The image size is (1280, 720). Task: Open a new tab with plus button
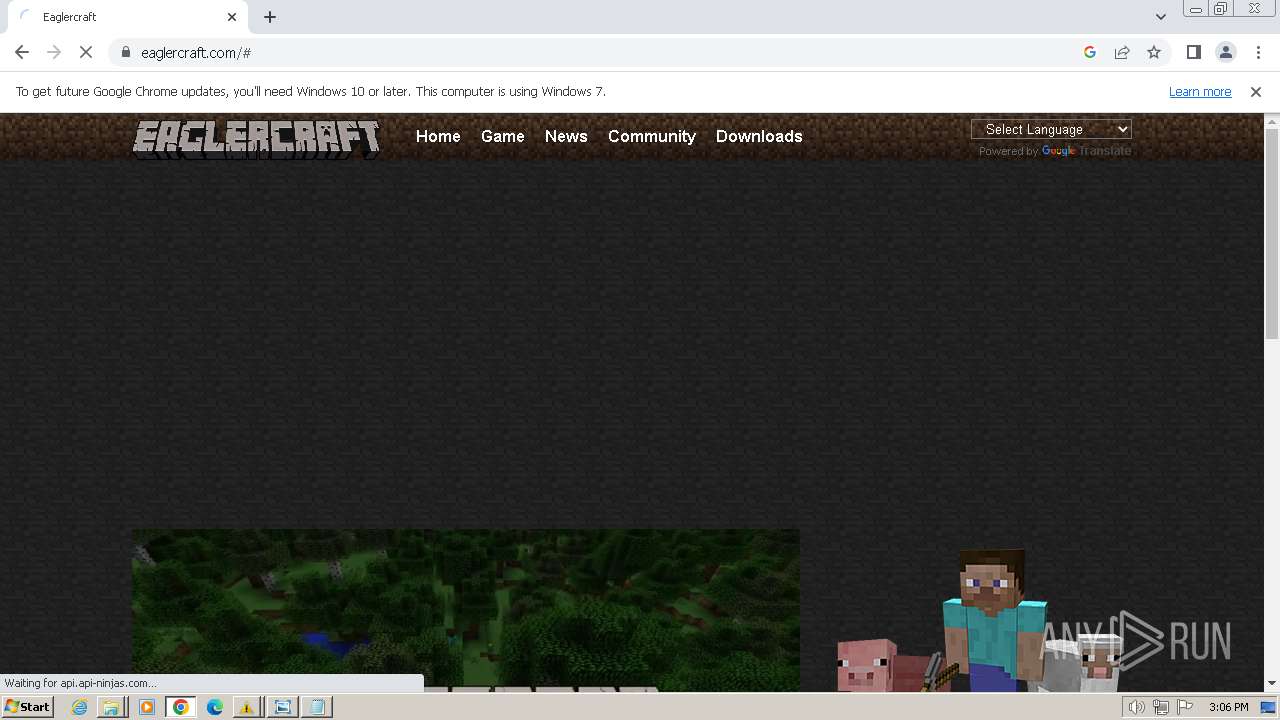pos(270,17)
